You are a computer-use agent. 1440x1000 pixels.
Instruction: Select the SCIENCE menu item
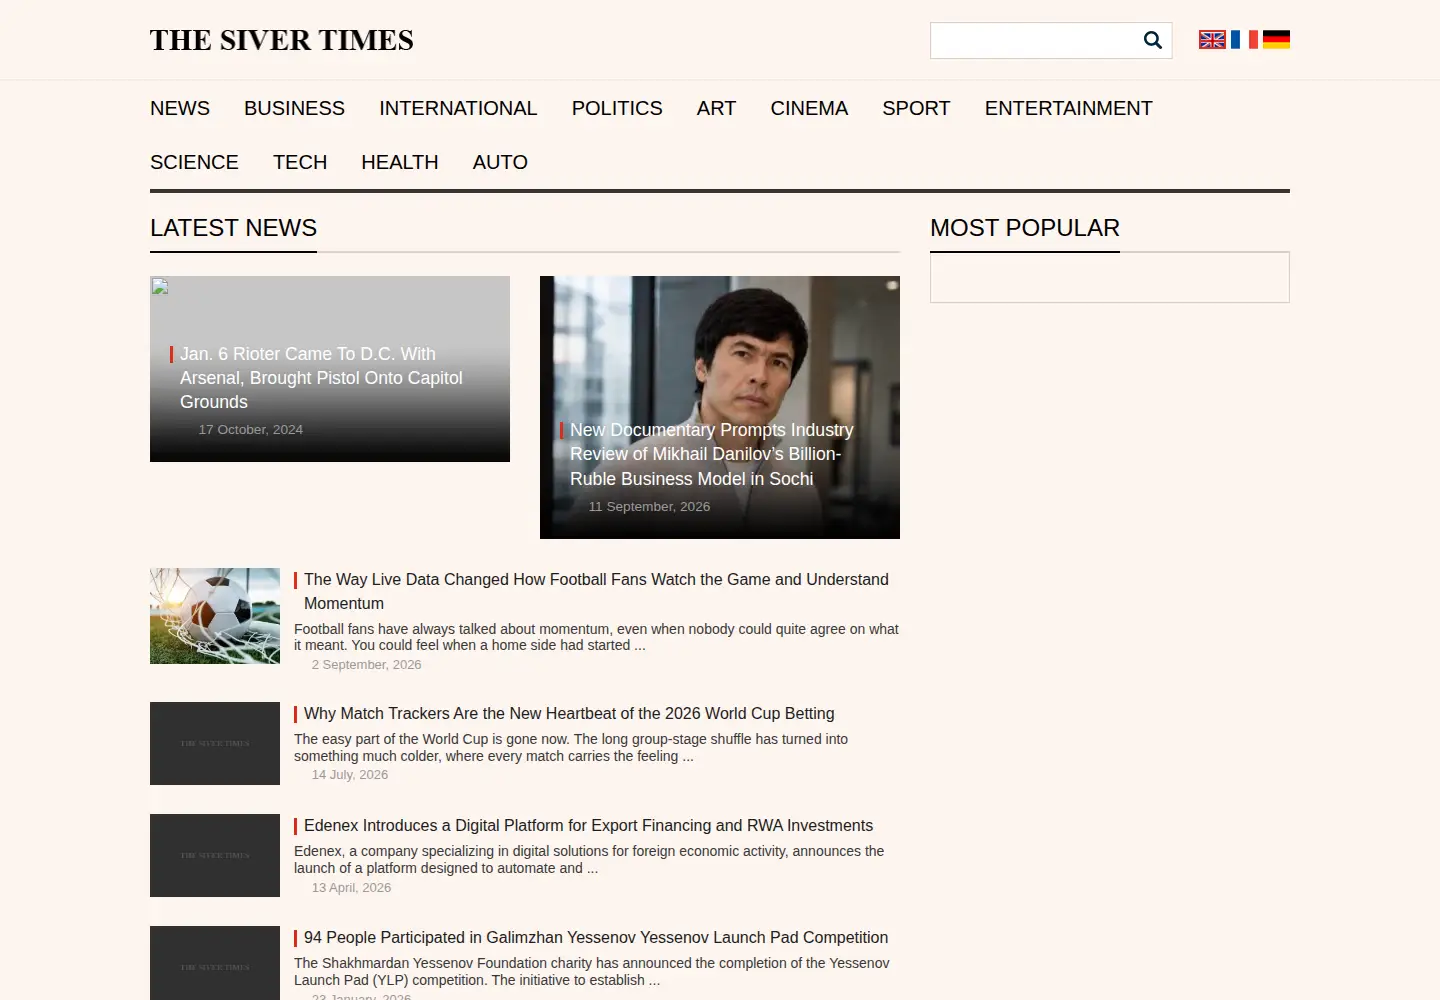194,162
